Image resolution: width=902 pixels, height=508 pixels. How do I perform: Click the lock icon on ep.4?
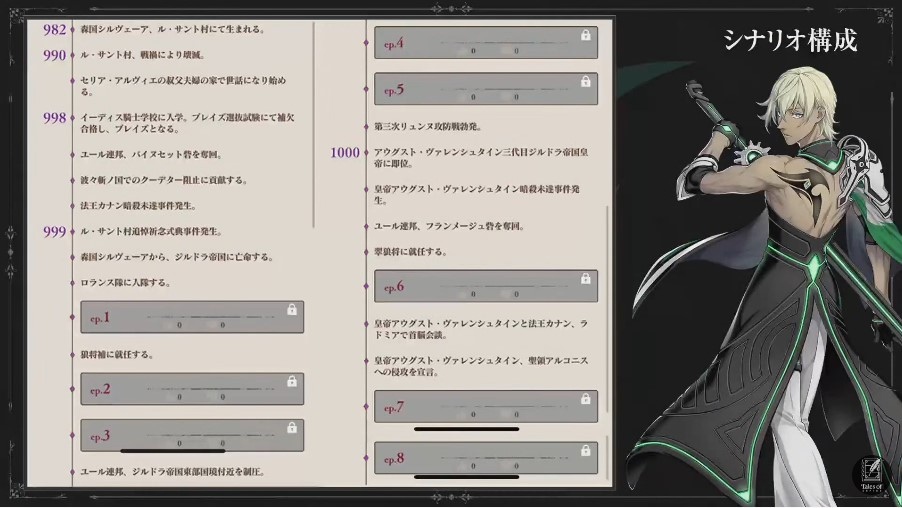[586, 35]
